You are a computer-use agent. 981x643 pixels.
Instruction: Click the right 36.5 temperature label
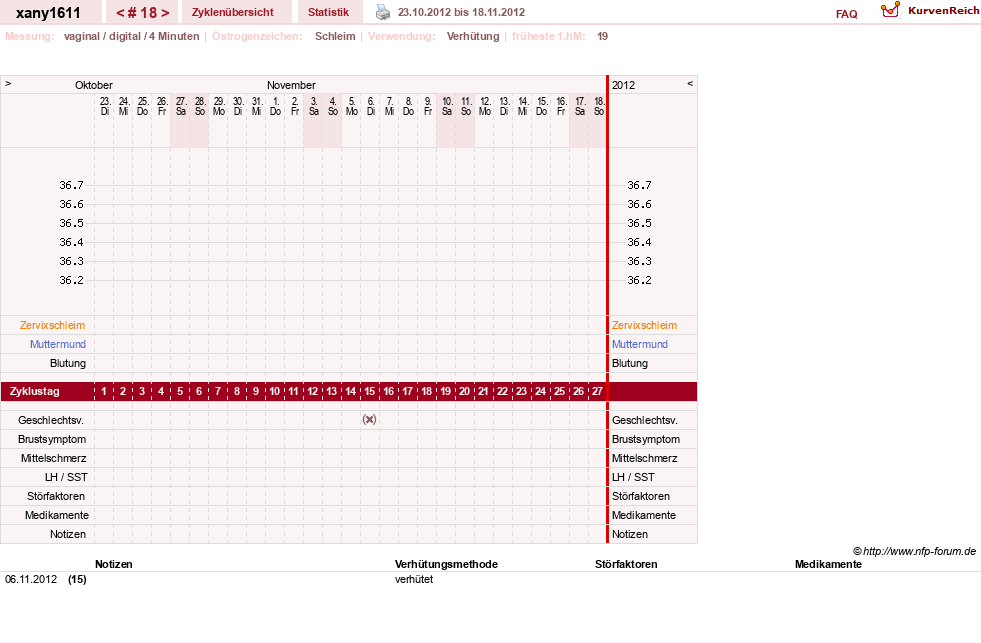coord(639,223)
